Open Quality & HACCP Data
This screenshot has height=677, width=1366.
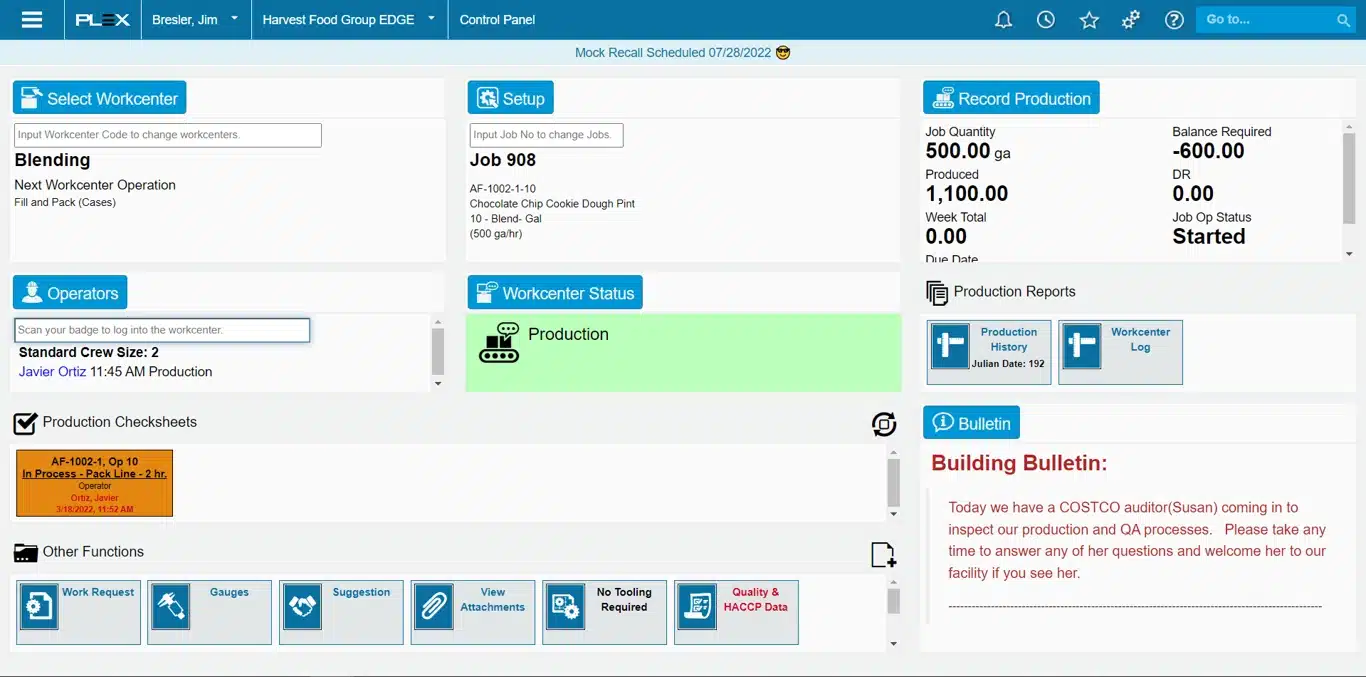tap(736, 612)
